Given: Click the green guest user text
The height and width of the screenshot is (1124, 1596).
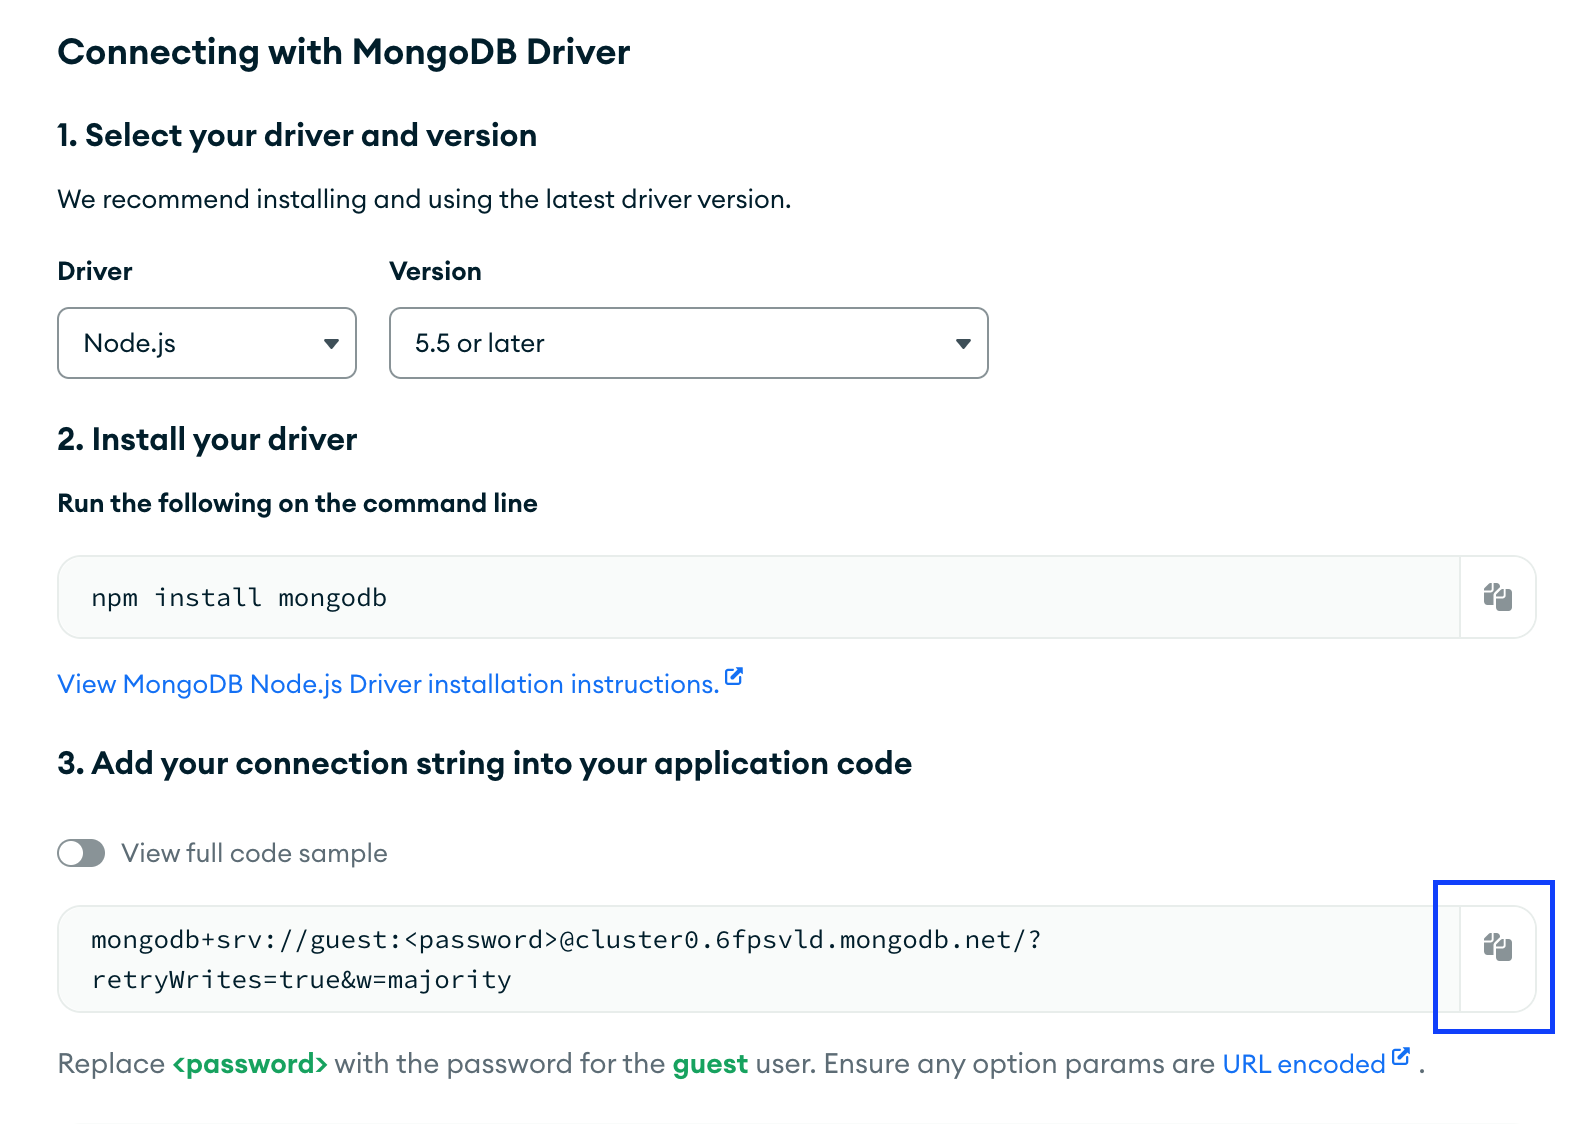Looking at the screenshot, I should coord(710,1064).
